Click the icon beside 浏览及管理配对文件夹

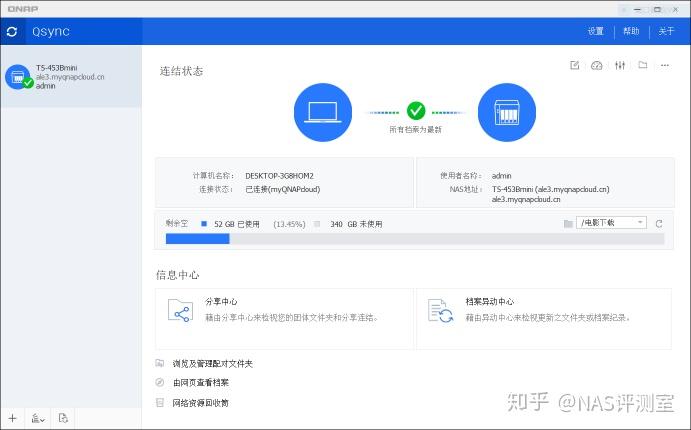point(160,363)
